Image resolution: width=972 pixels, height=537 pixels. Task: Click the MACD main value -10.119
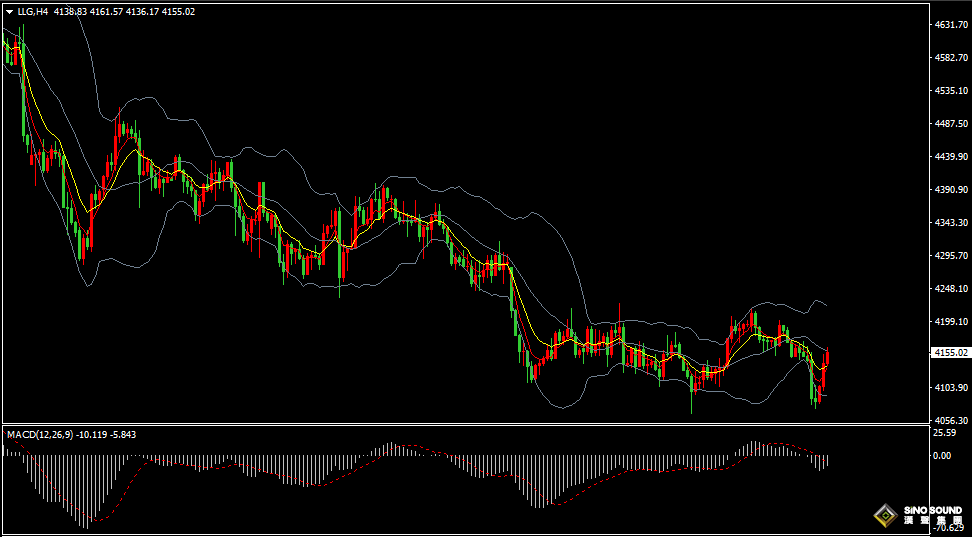click(91, 435)
